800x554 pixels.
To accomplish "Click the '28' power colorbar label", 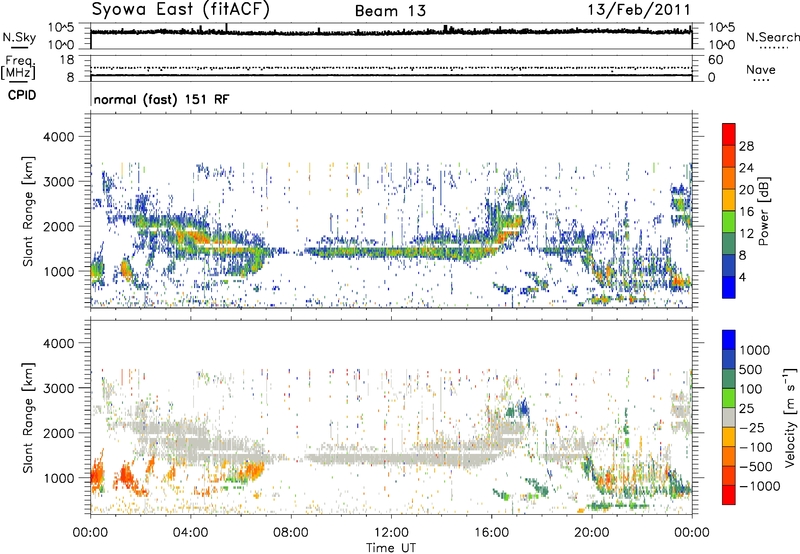I will pyautogui.click(x=746, y=146).
